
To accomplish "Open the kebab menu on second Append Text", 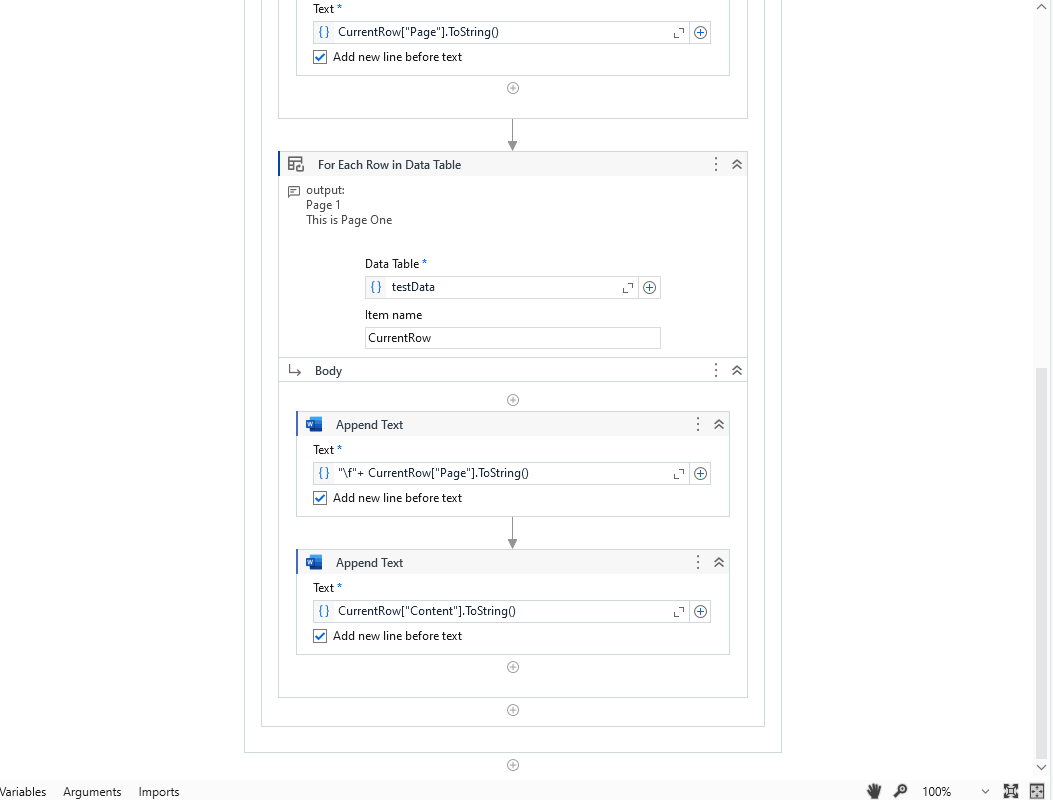I will [697, 562].
